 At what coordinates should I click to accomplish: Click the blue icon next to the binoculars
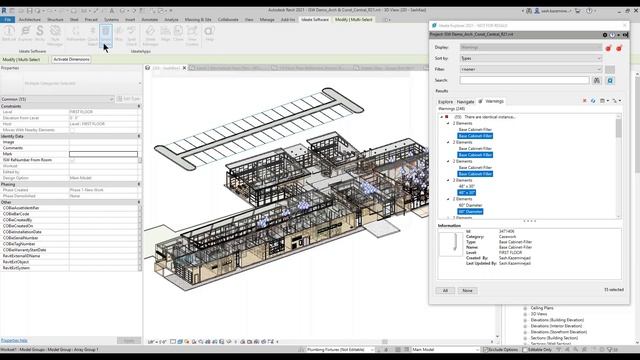[610, 81]
